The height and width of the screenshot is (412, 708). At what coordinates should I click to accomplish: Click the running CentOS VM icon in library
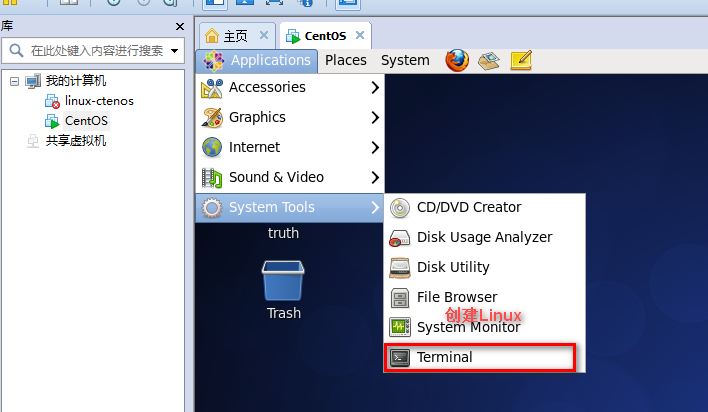52,121
